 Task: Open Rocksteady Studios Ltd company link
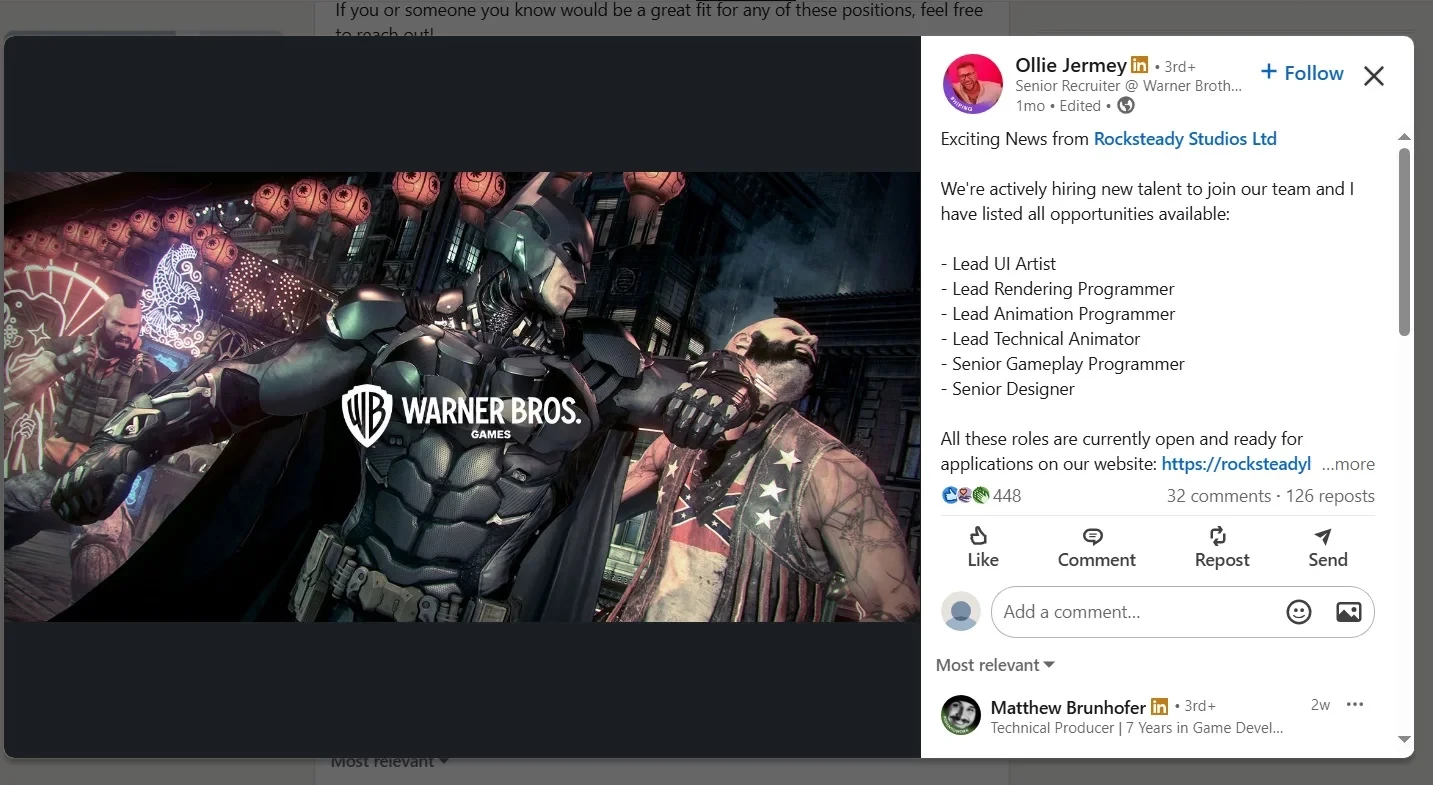1185,139
